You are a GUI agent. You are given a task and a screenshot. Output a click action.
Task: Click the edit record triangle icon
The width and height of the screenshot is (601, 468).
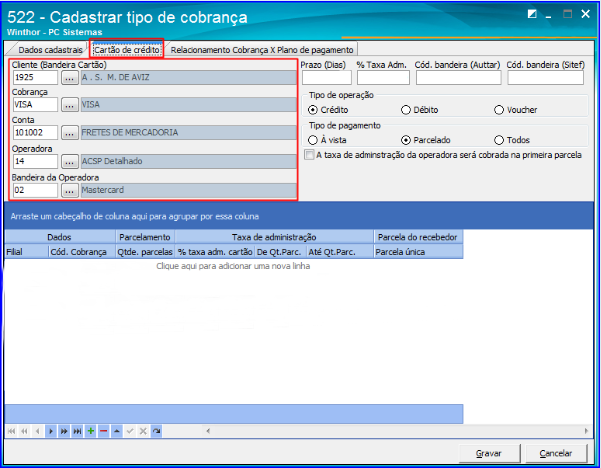tap(116, 430)
